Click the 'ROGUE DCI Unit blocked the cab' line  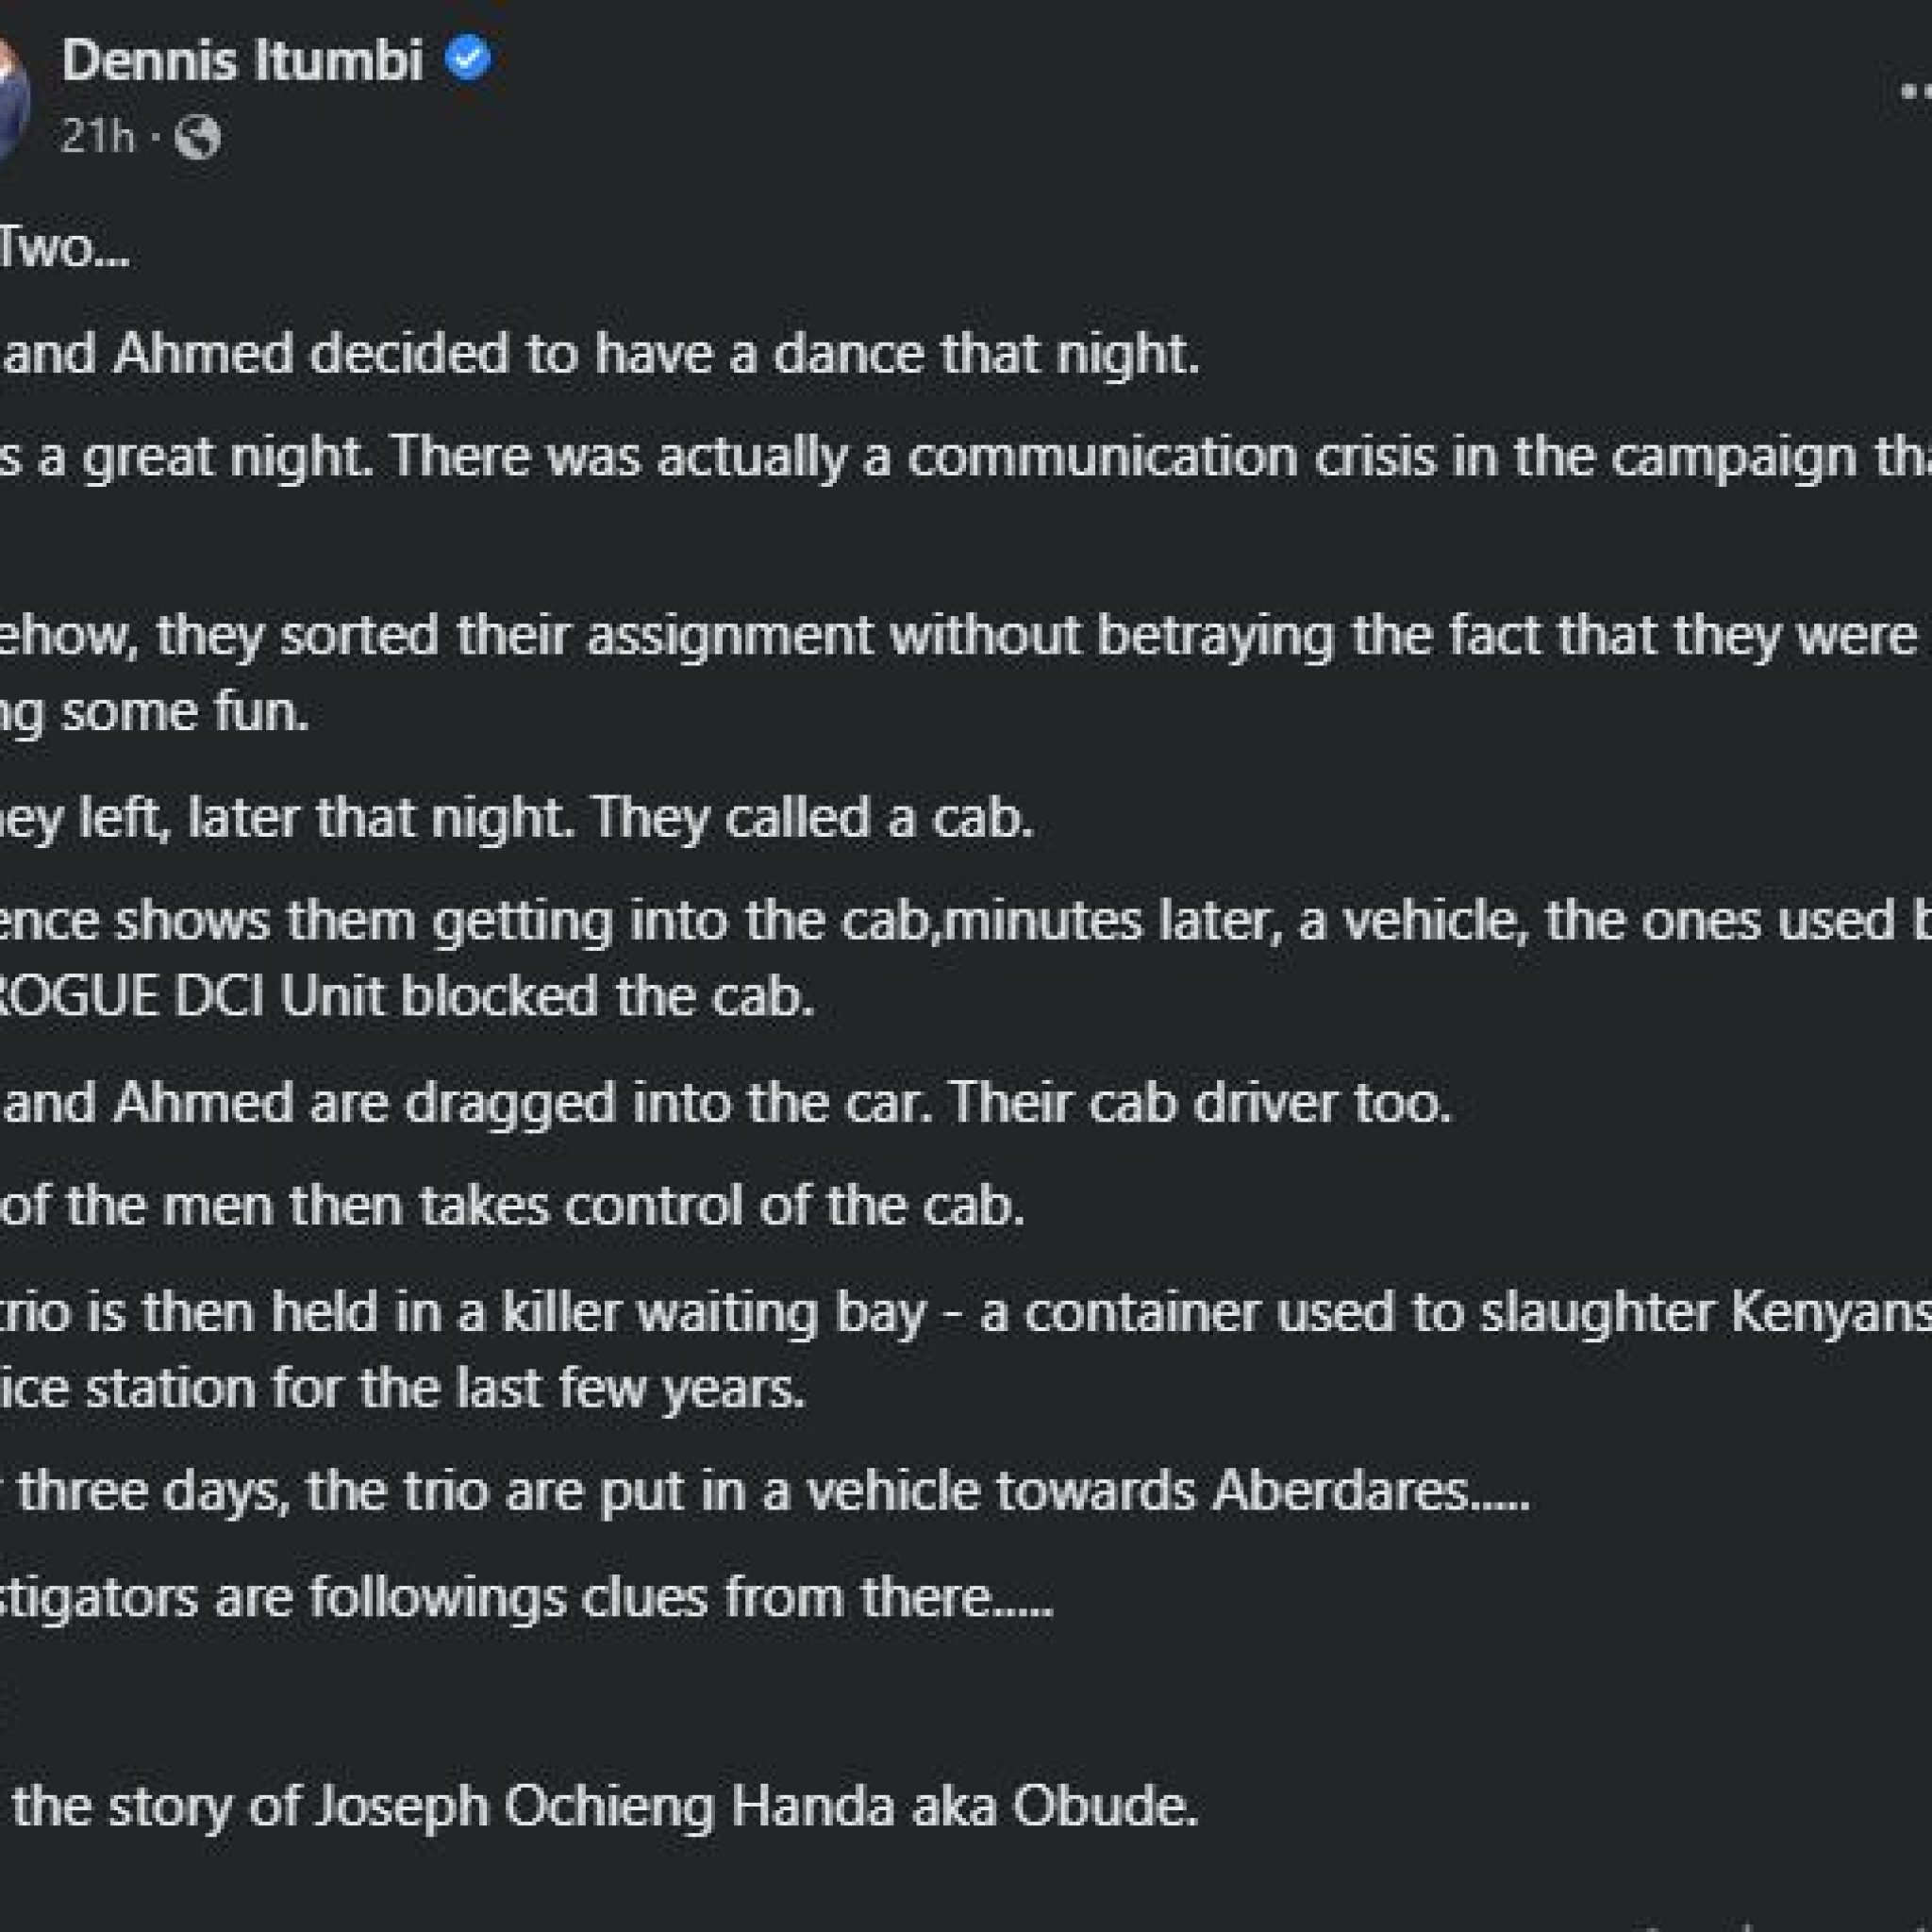tap(408, 997)
